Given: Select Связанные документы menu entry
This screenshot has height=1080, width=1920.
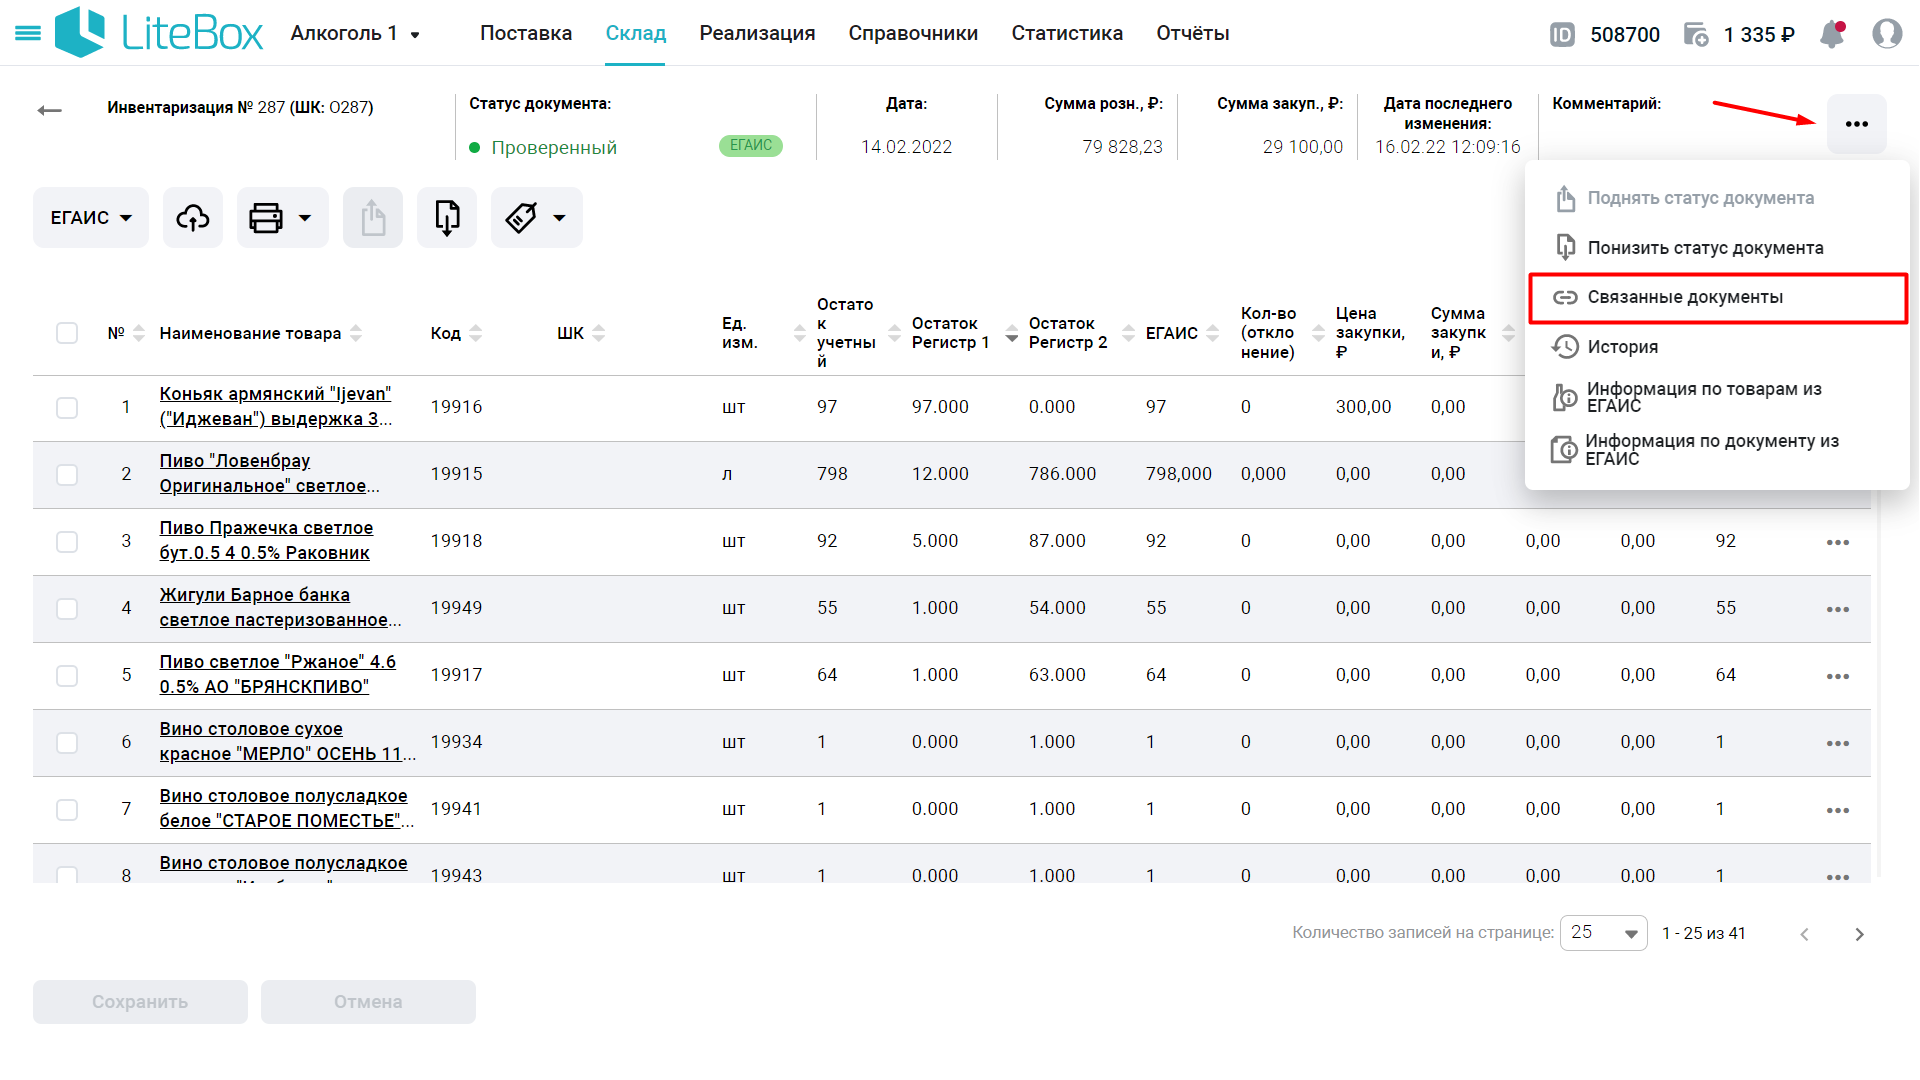Looking at the screenshot, I should [1718, 297].
